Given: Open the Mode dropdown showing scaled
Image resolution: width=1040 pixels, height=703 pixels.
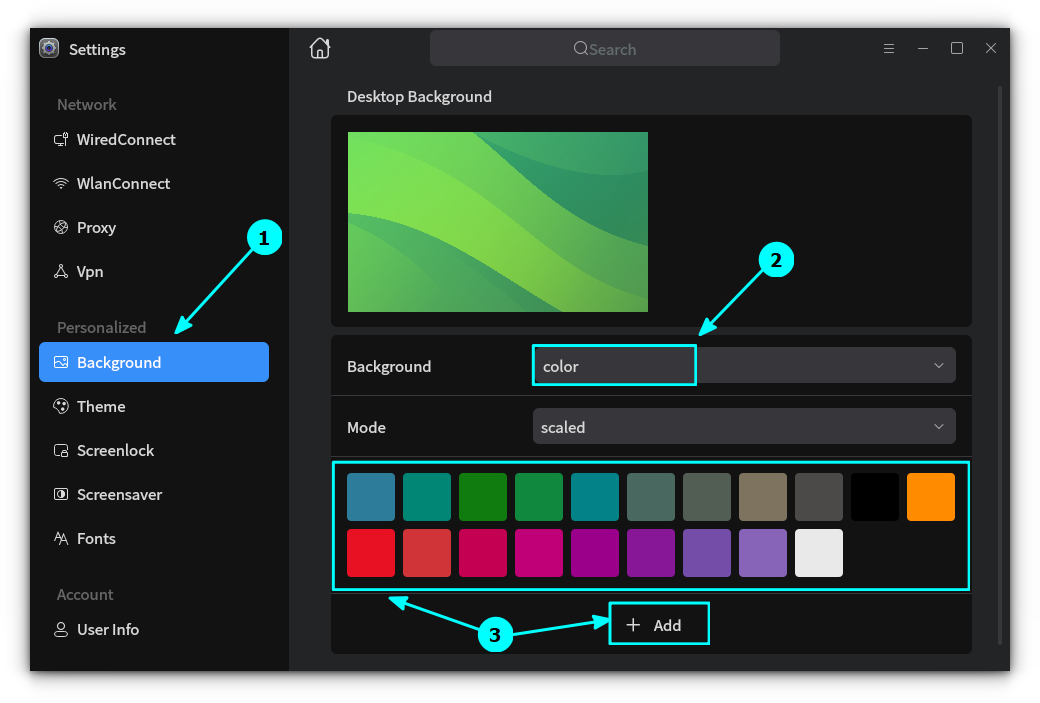Looking at the screenshot, I should point(744,426).
